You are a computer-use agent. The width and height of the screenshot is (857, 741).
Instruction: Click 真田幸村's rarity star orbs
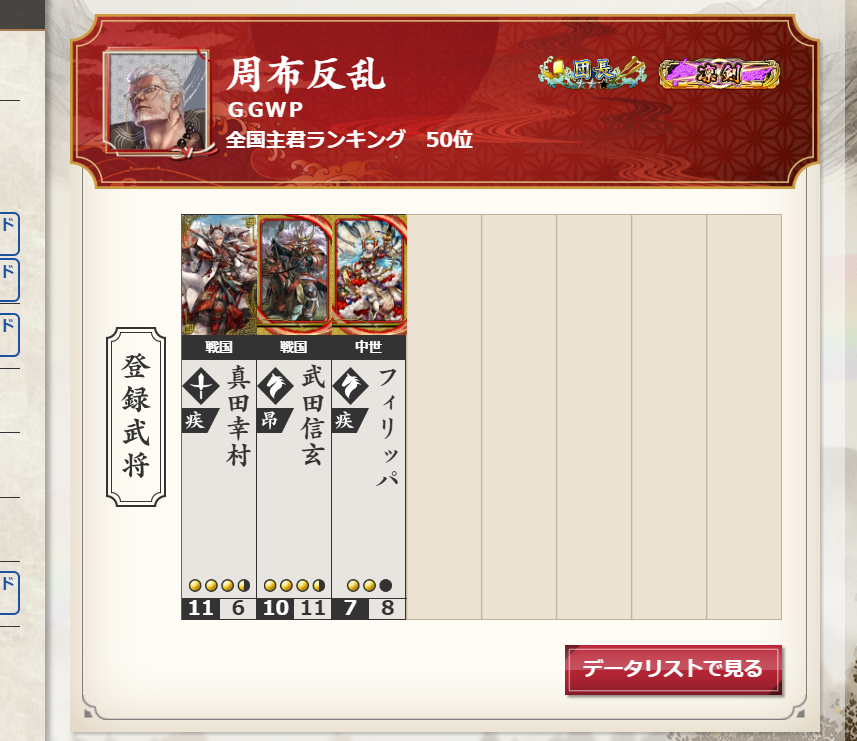point(219,586)
